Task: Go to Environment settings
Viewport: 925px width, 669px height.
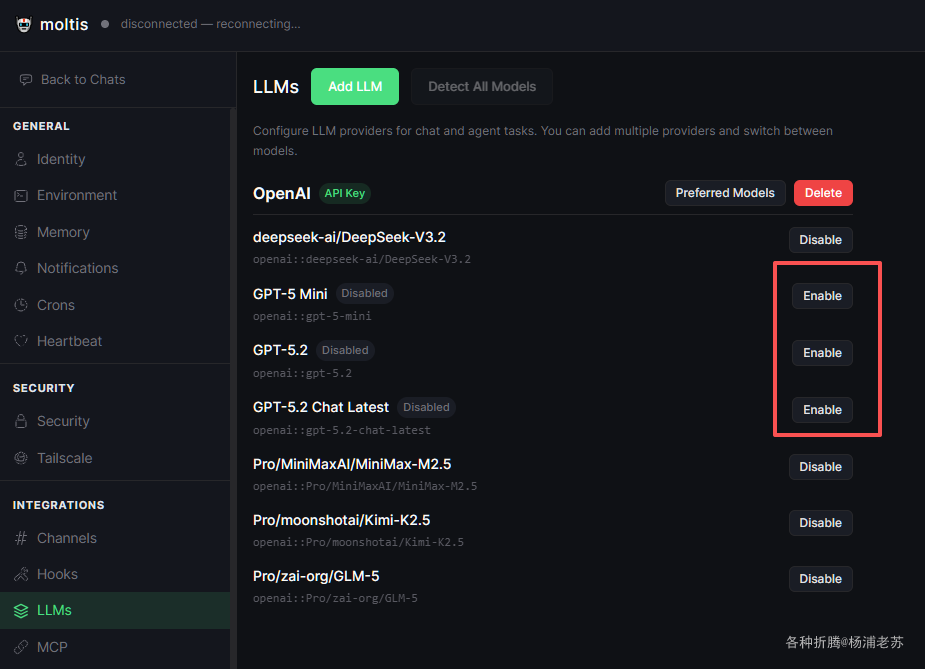Action: click(115, 195)
